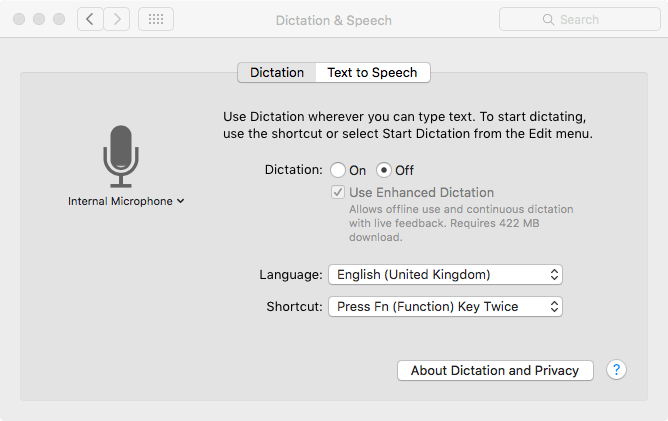Select the Dictation Off radio button
This screenshot has height=421, width=668.
click(x=383, y=170)
